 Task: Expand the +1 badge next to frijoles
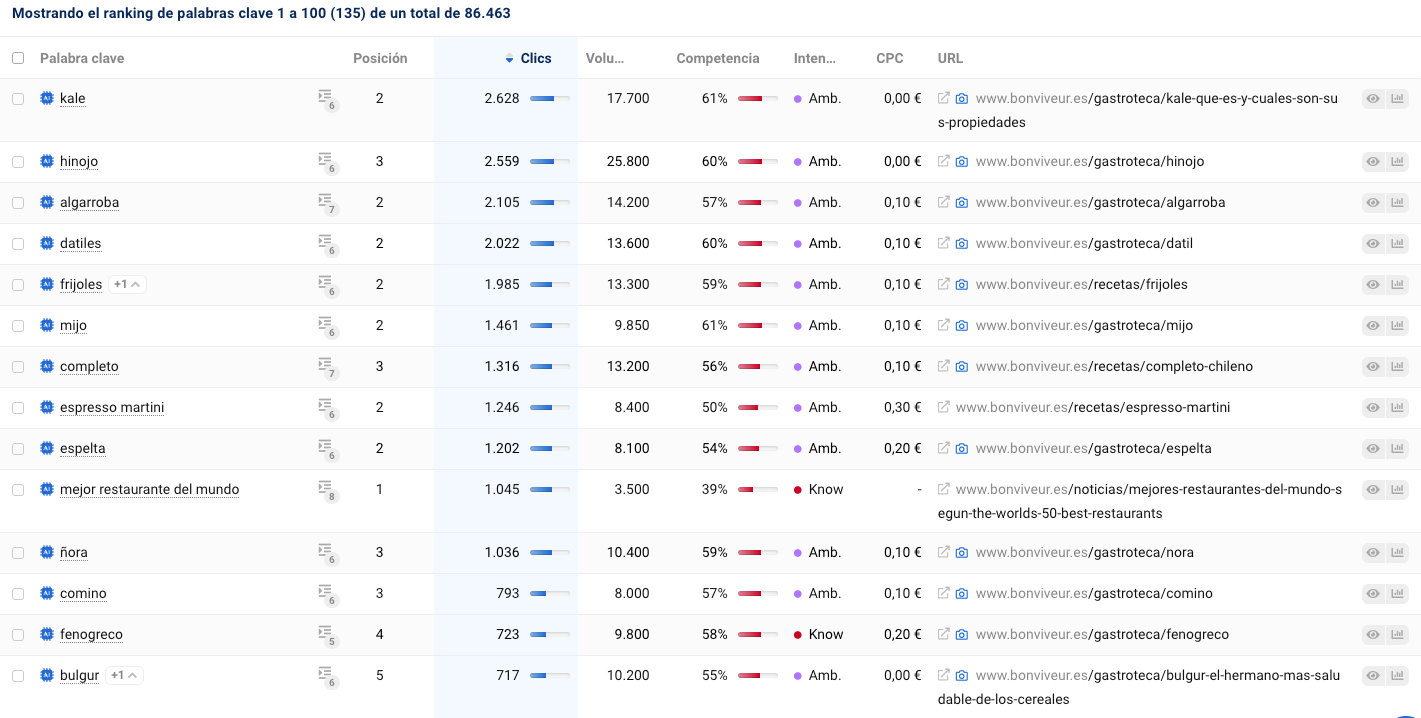[x=128, y=284]
